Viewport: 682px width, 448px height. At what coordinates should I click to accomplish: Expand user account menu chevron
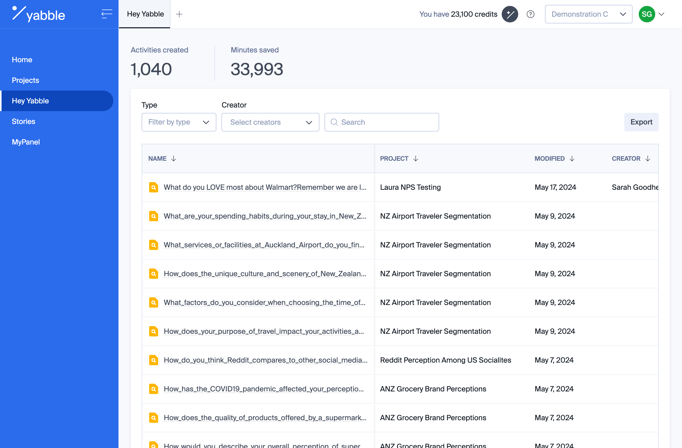pyautogui.click(x=662, y=15)
